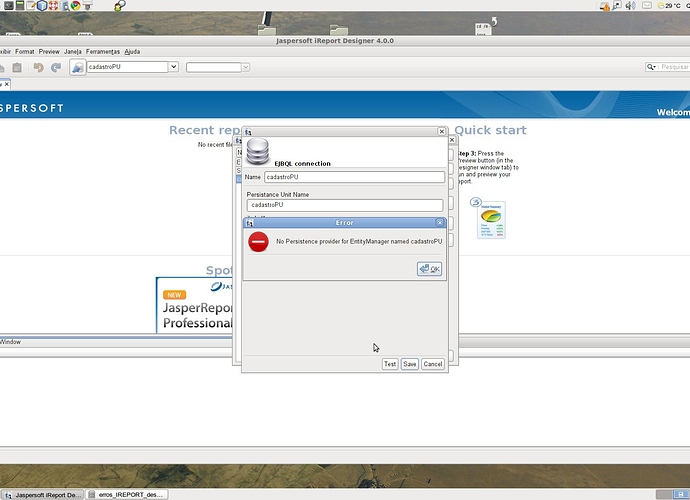Launch the blue cube VirtualBox icon
Viewport: 690px width, 500px height.
tap(42, 5)
